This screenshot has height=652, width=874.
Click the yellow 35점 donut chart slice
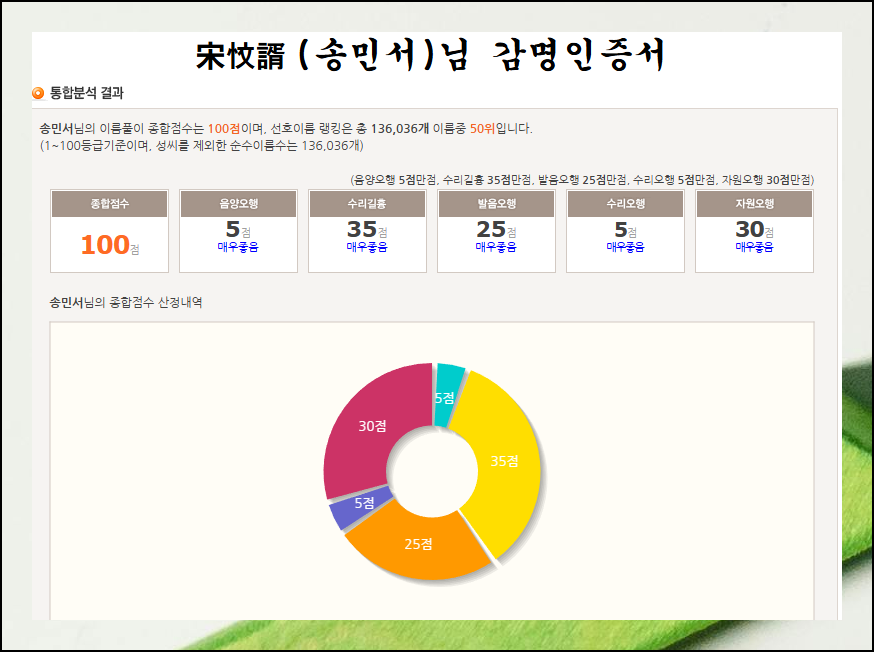[x=504, y=463]
